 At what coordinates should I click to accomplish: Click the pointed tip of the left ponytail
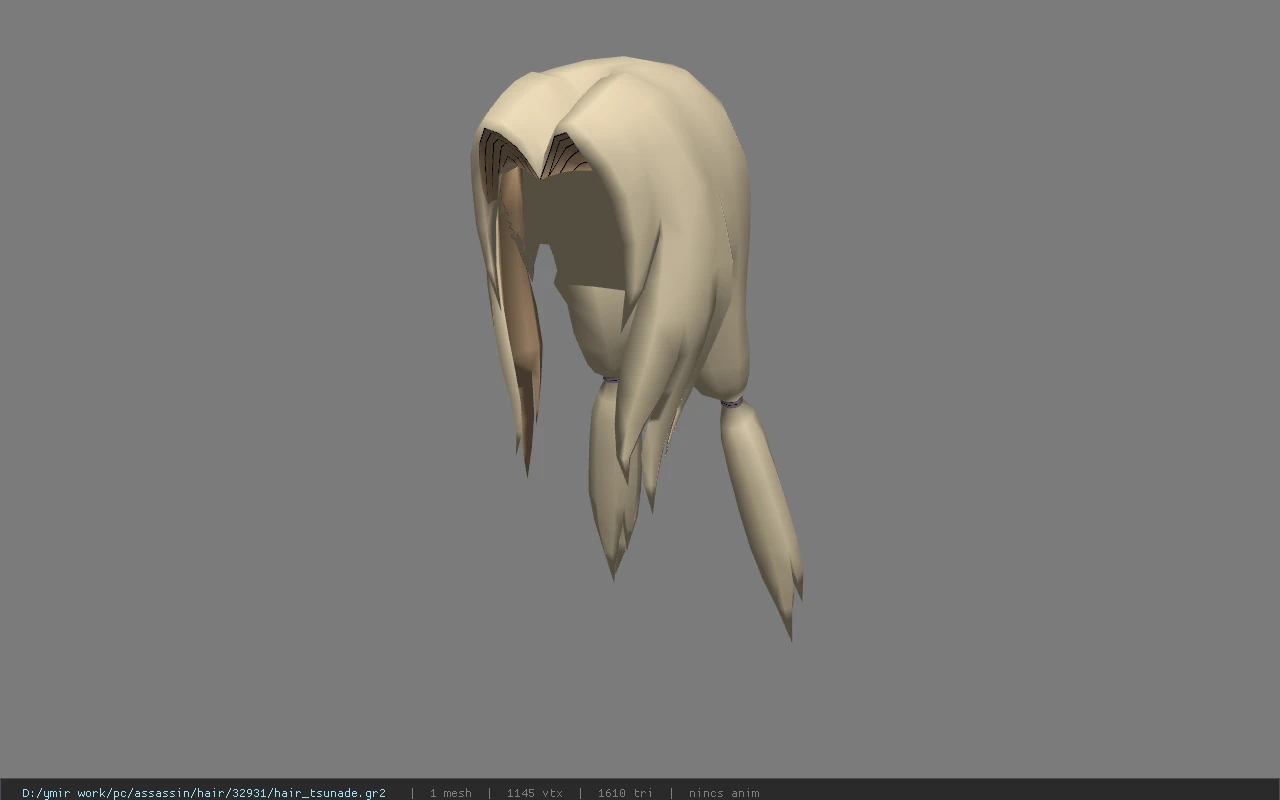click(613, 571)
